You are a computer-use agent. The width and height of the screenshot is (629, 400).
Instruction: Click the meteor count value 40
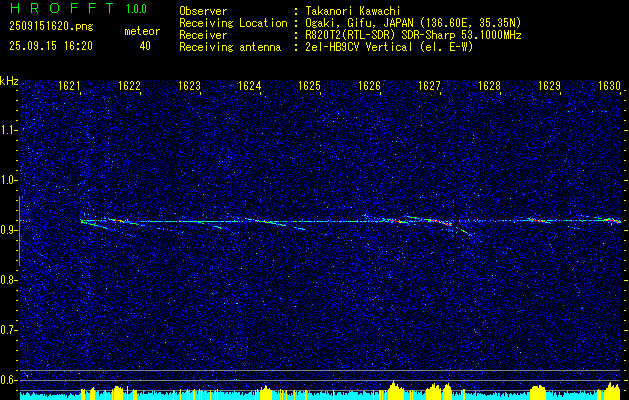(145, 46)
